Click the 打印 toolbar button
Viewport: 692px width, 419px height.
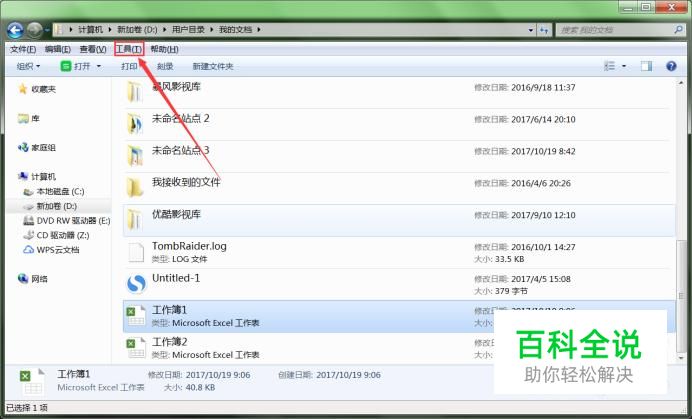129,66
